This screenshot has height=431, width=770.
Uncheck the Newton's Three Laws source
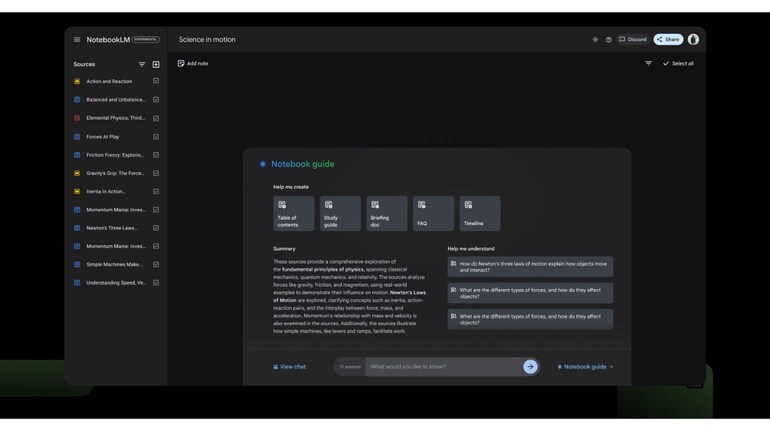(156, 228)
